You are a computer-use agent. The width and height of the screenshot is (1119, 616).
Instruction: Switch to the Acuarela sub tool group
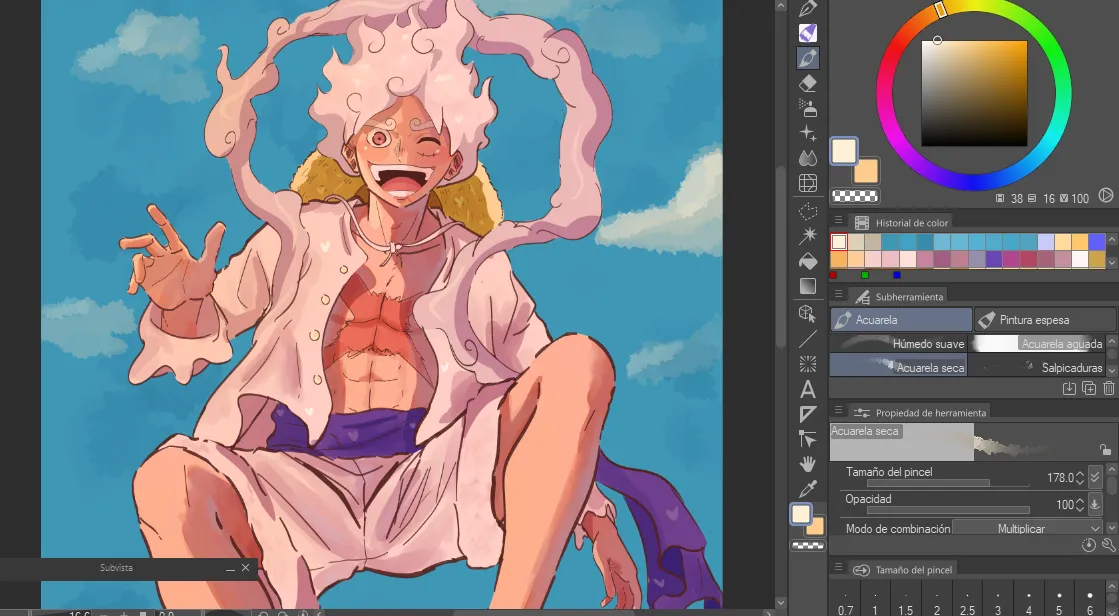click(901, 320)
